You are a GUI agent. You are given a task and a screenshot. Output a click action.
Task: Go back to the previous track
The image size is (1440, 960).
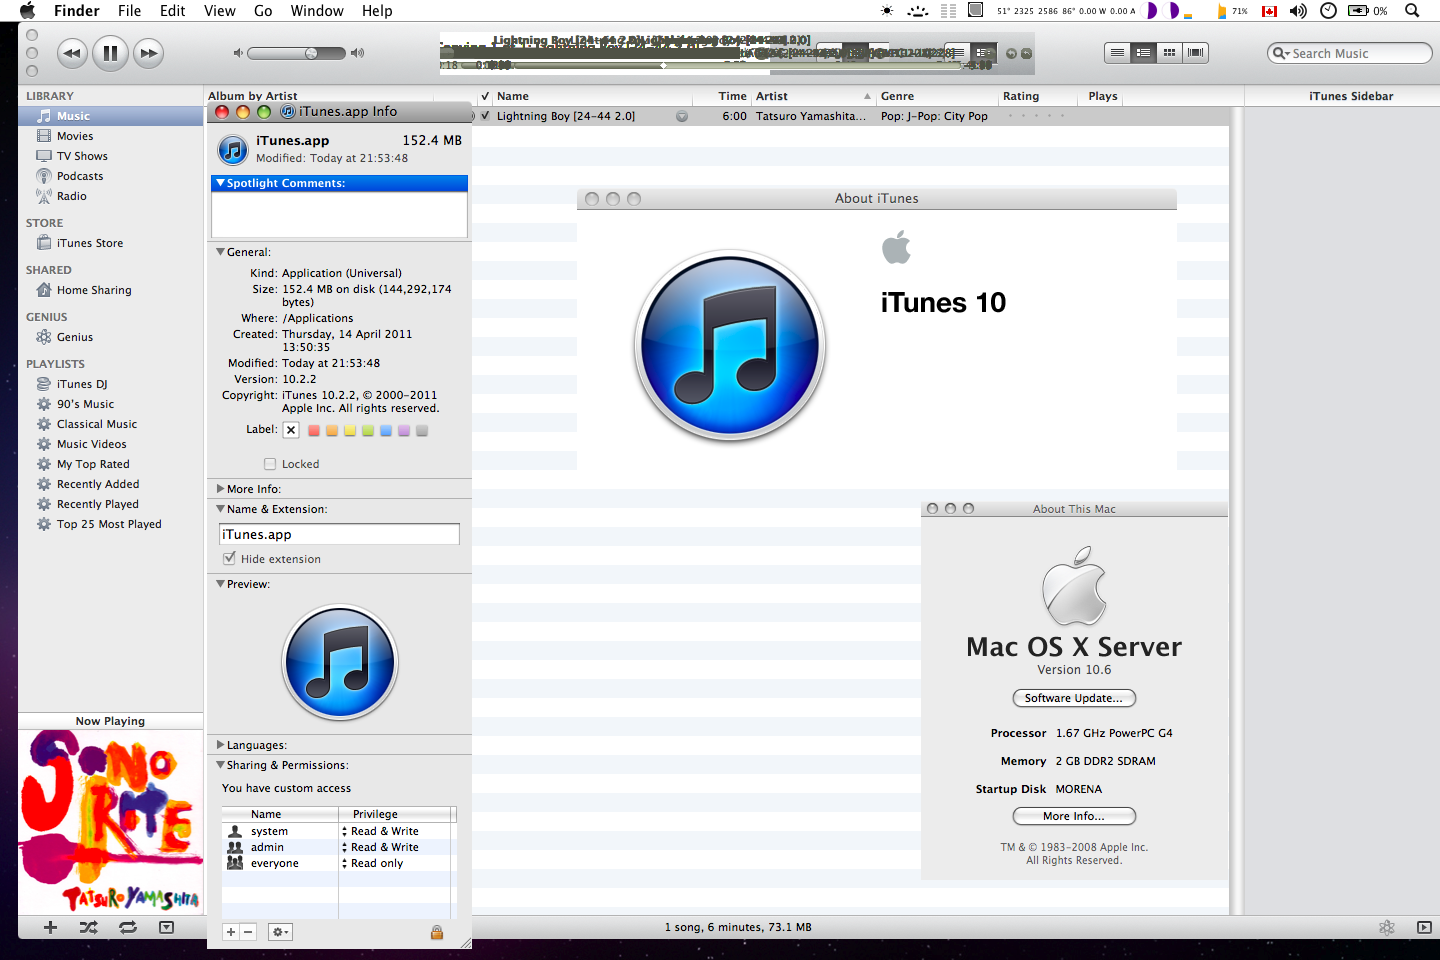[x=72, y=53]
